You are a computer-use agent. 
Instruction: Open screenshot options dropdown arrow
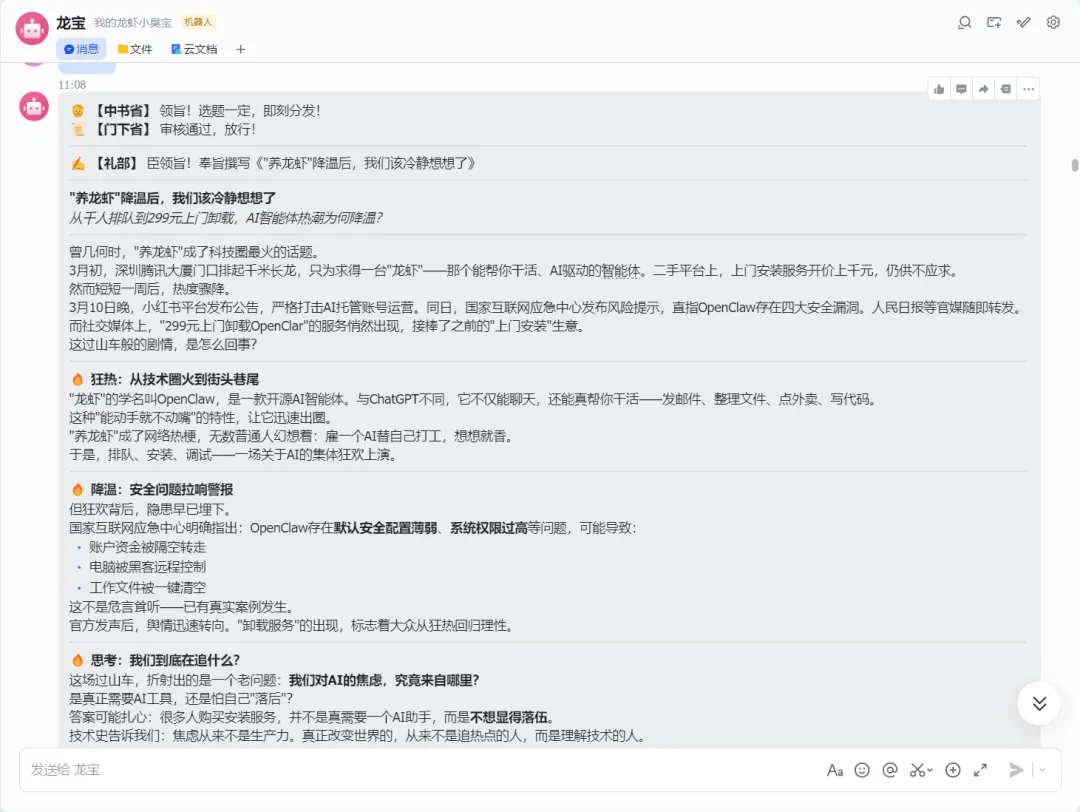point(930,771)
